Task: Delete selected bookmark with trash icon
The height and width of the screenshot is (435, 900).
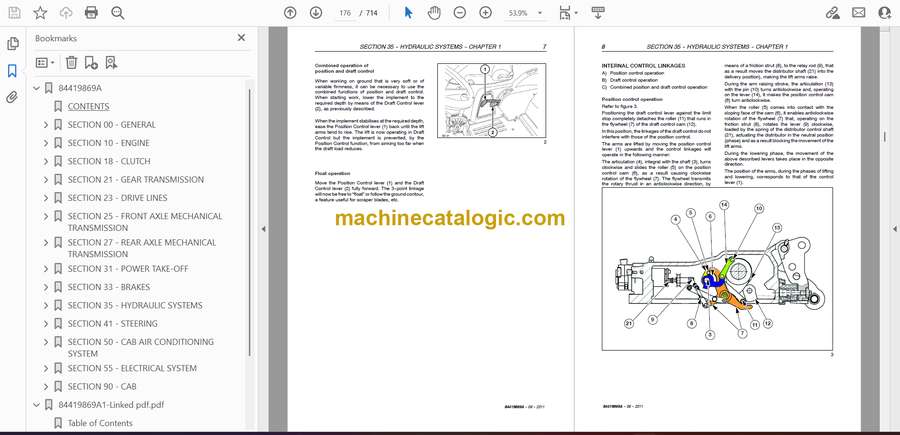Action: click(x=71, y=62)
